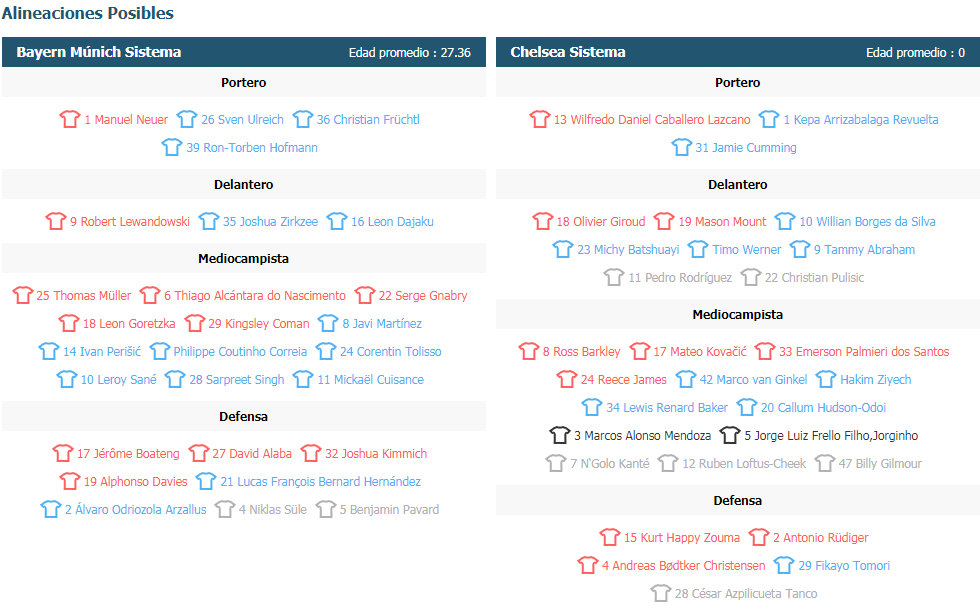Click the red shirt icon by Robert Lewandowski
Image resolution: width=980 pixels, height=610 pixels.
click(x=56, y=221)
